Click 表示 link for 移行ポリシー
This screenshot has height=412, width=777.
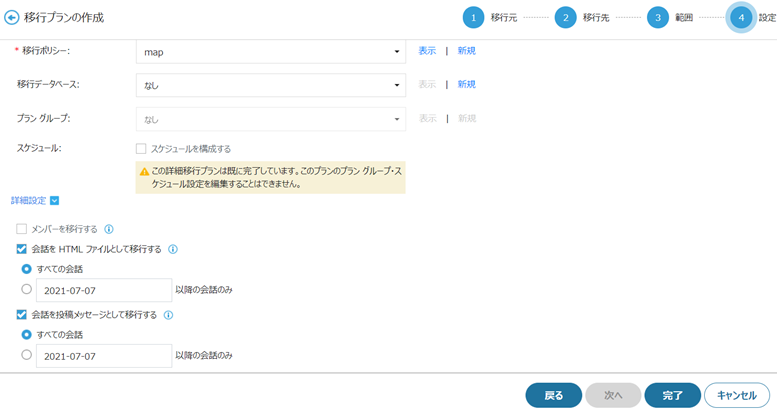click(x=427, y=51)
